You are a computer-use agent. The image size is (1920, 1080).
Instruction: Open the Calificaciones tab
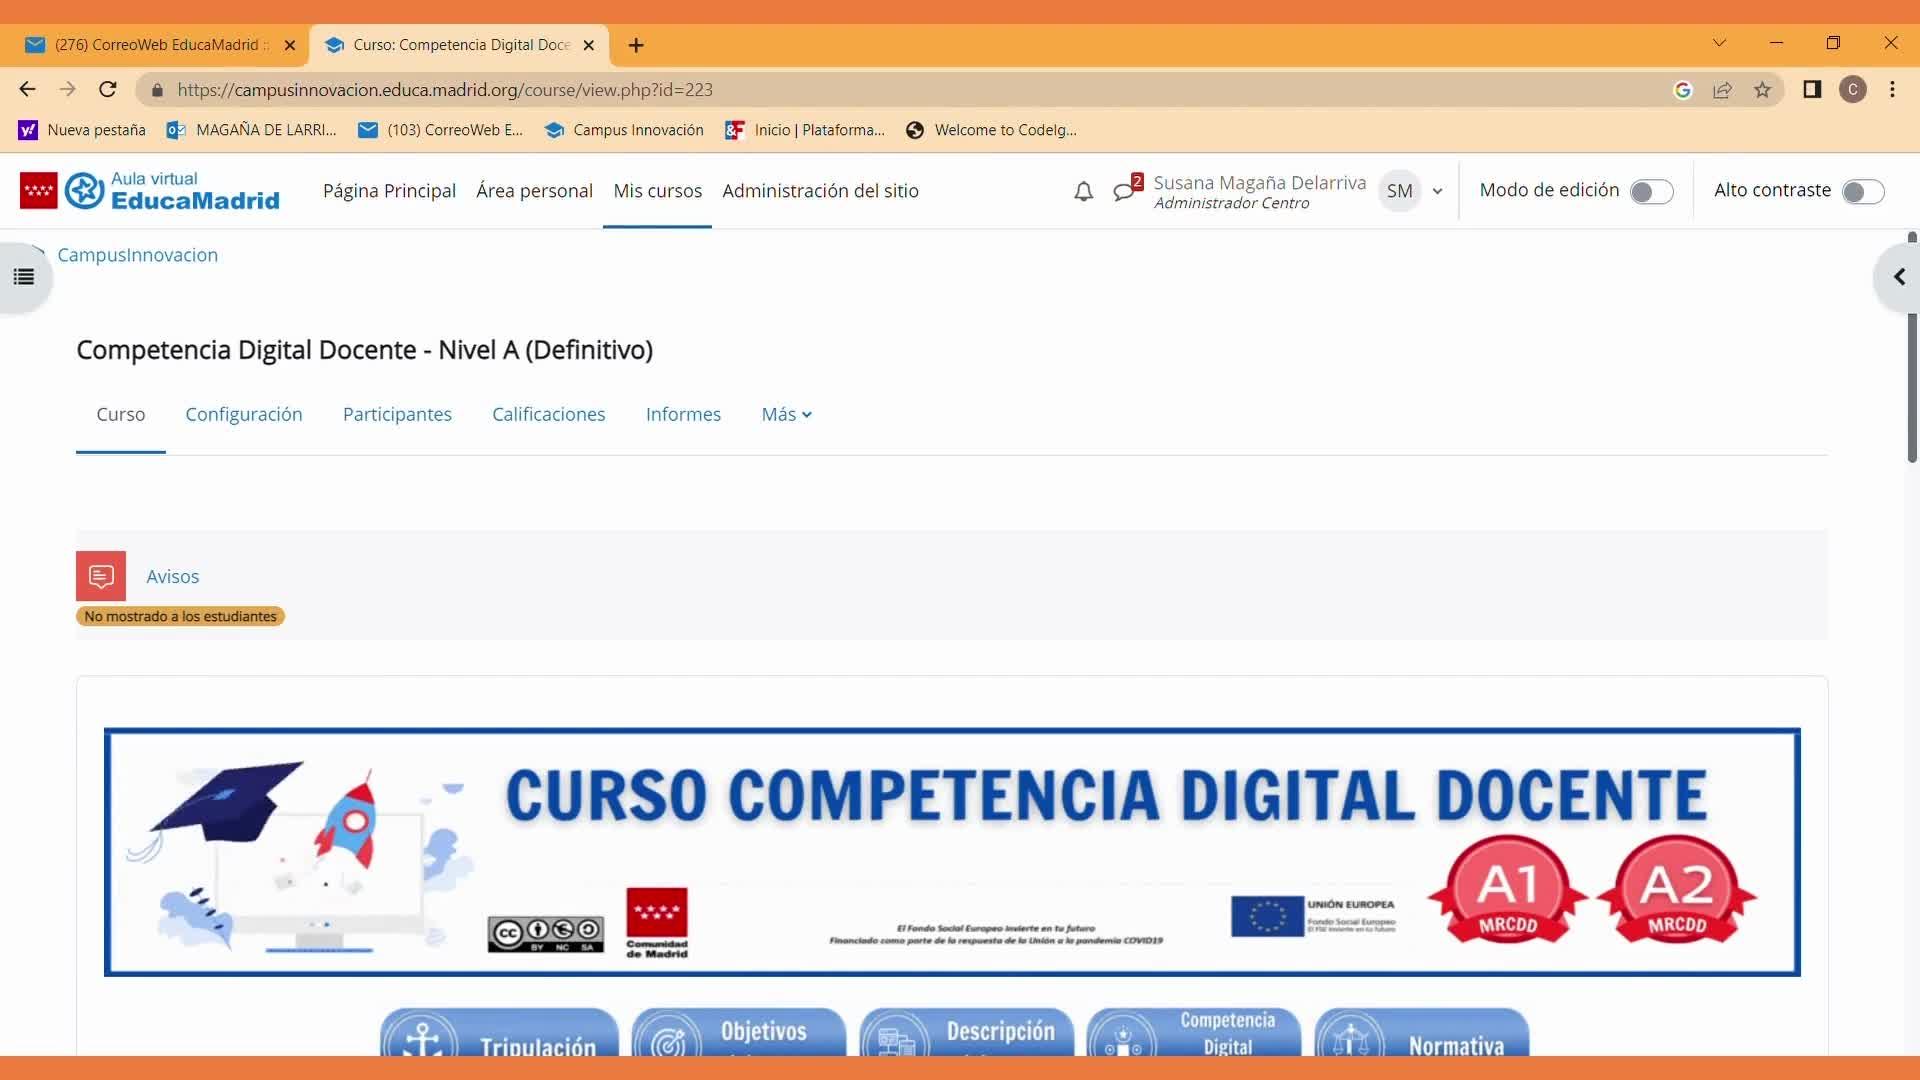coord(548,414)
